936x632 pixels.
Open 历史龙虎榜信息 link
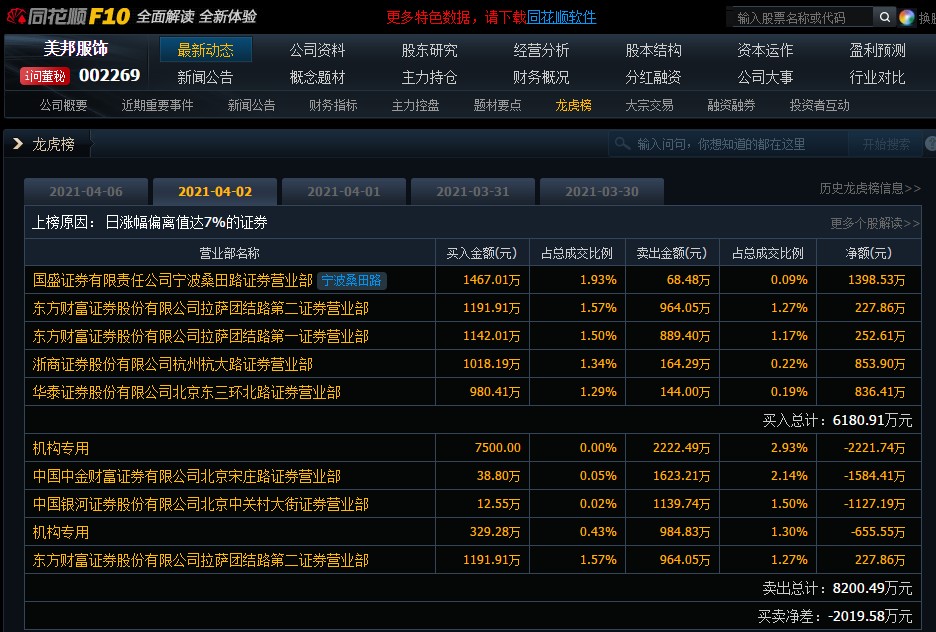click(x=870, y=189)
